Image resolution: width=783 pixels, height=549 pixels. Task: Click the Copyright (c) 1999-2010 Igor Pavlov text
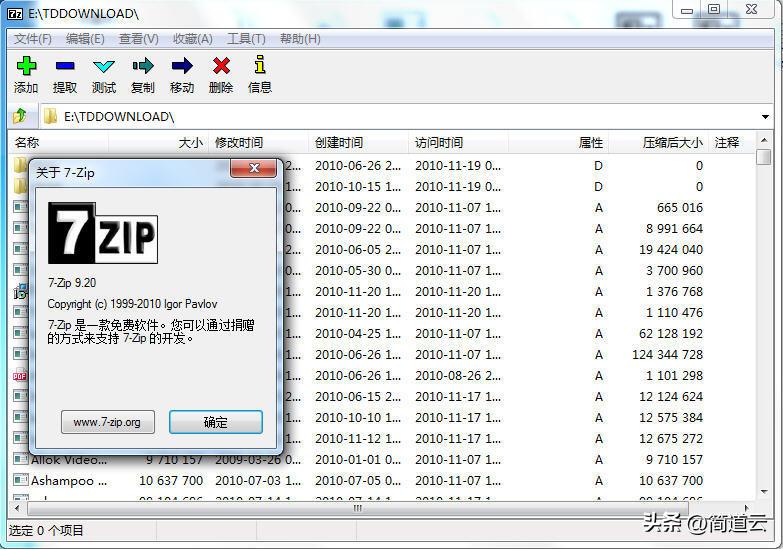pyautogui.click(x=132, y=304)
